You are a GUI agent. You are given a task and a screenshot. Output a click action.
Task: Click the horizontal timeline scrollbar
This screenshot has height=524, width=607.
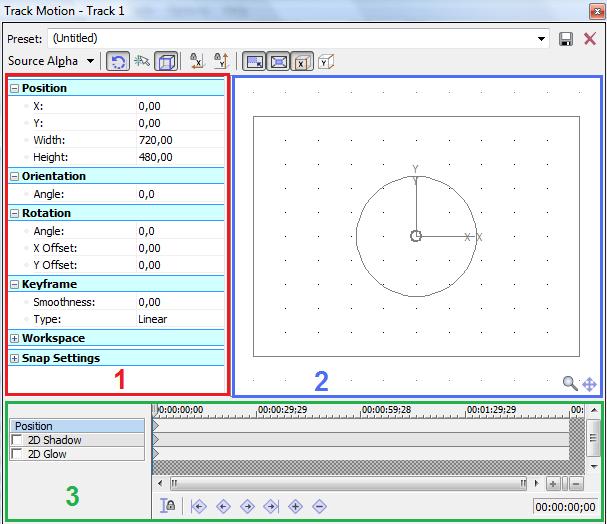click(x=340, y=484)
